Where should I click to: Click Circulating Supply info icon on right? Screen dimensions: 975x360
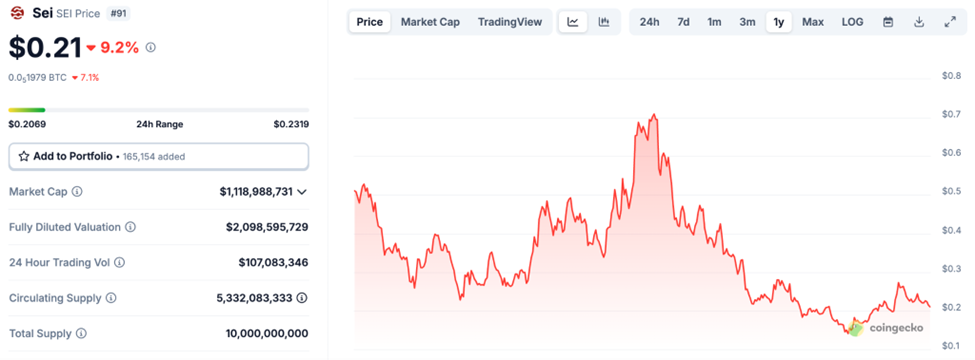click(x=302, y=298)
